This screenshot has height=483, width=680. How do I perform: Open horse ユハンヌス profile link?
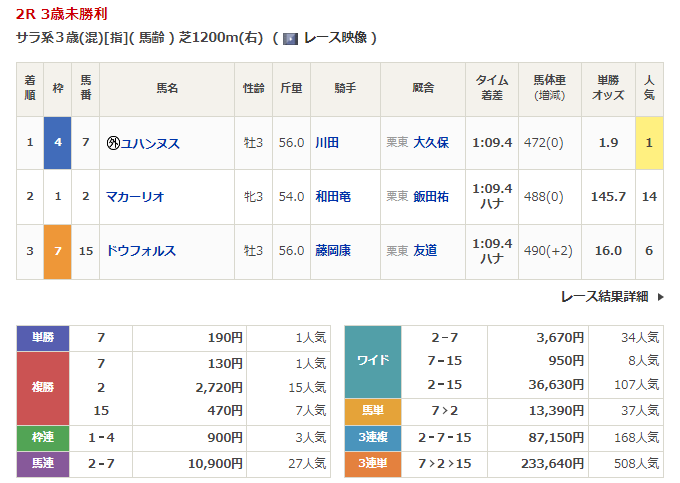pos(150,143)
